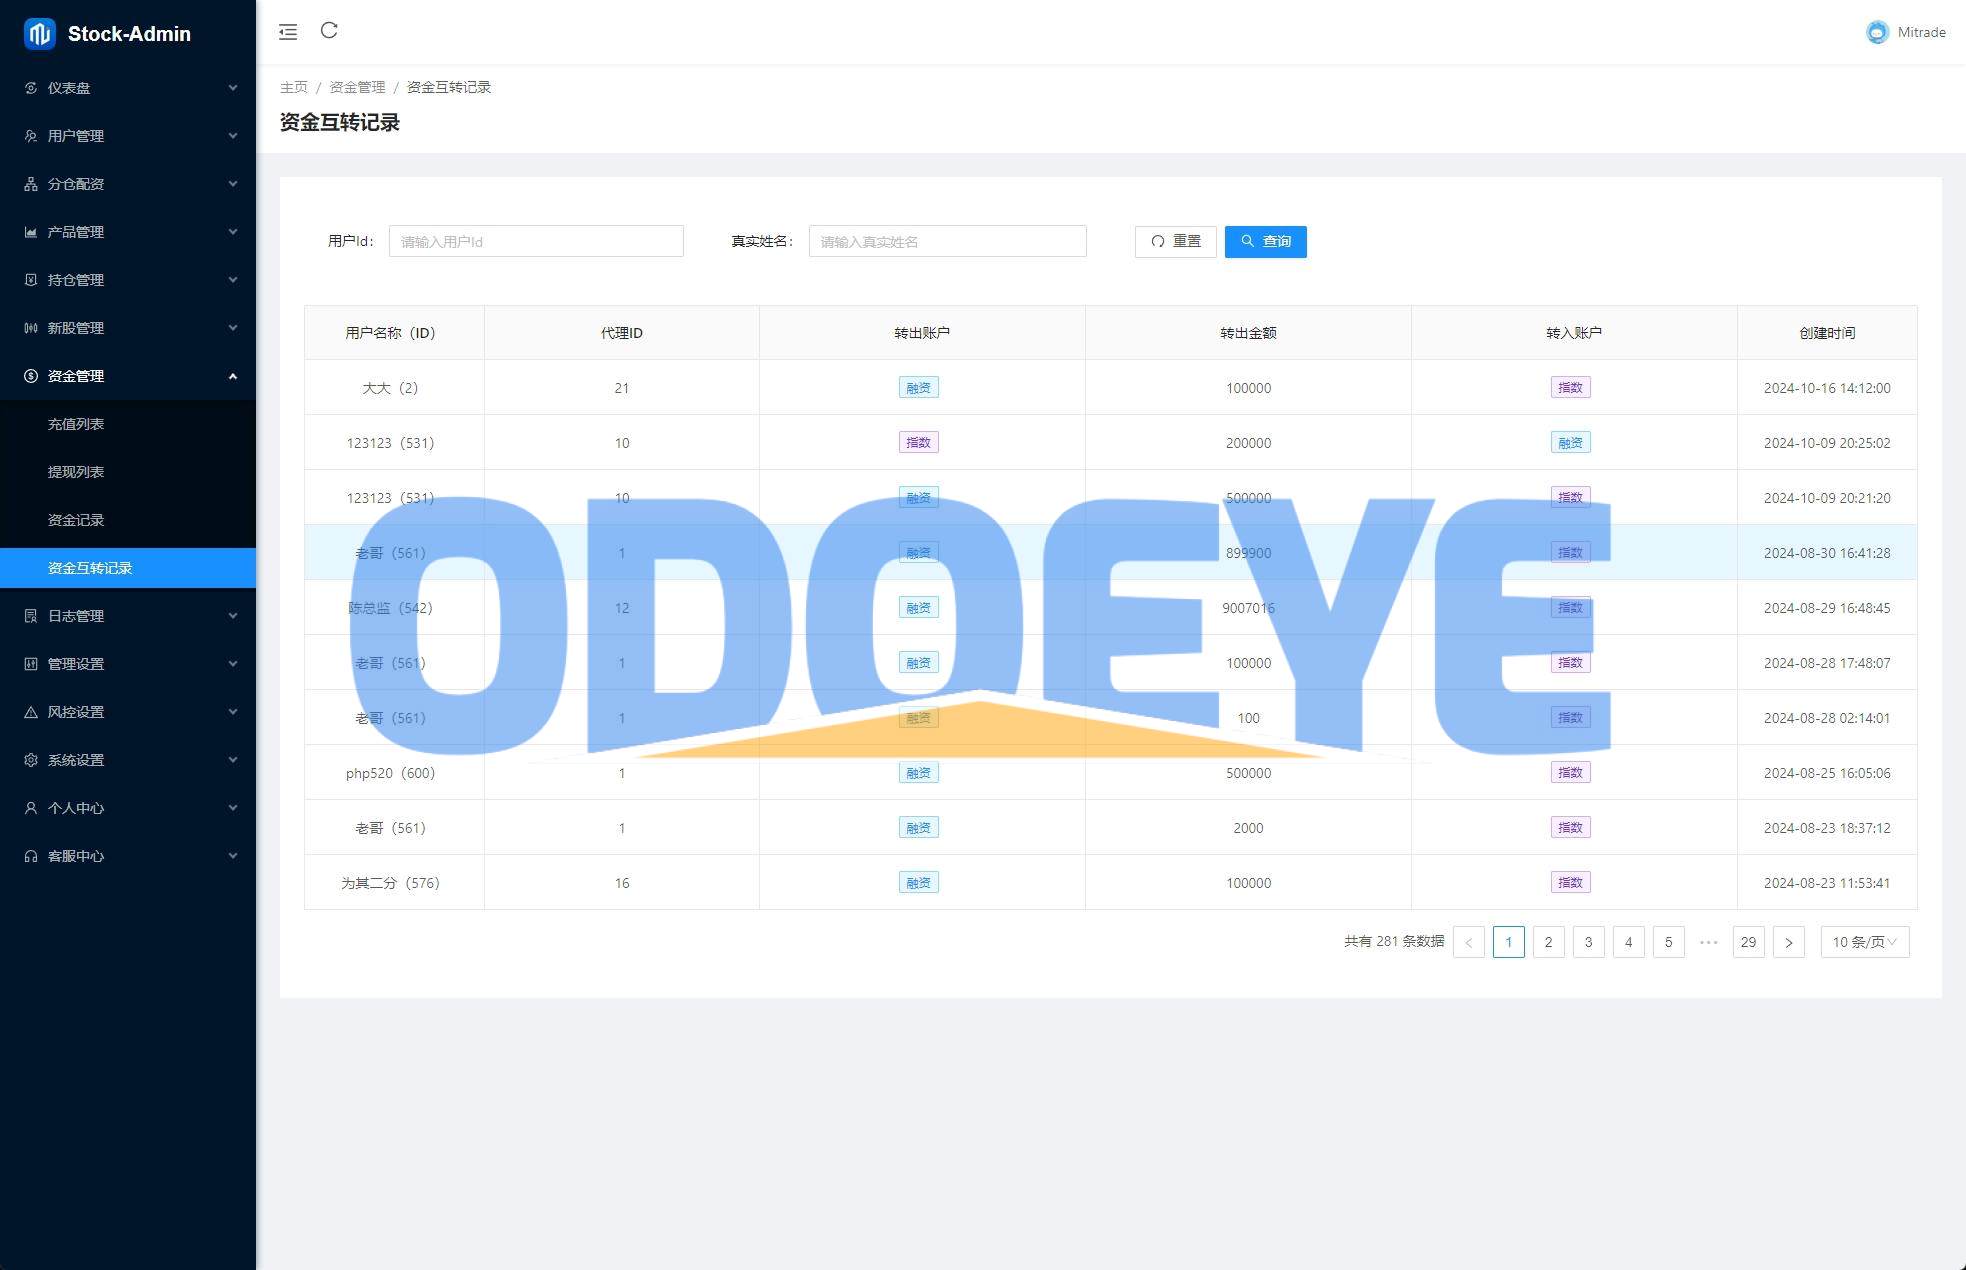Expand the 日志管理 menu chevron
1966x1270 pixels.
click(x=233, y=616)
